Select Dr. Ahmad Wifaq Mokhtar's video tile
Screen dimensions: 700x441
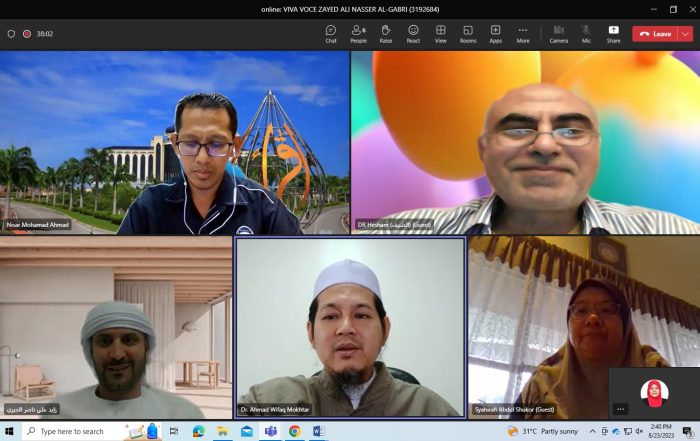pyautogui.click(x=350, y=326)
